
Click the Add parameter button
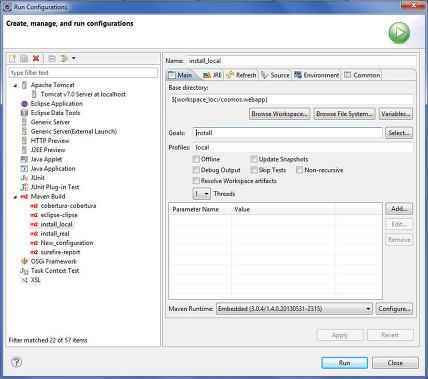coord(399,209)
